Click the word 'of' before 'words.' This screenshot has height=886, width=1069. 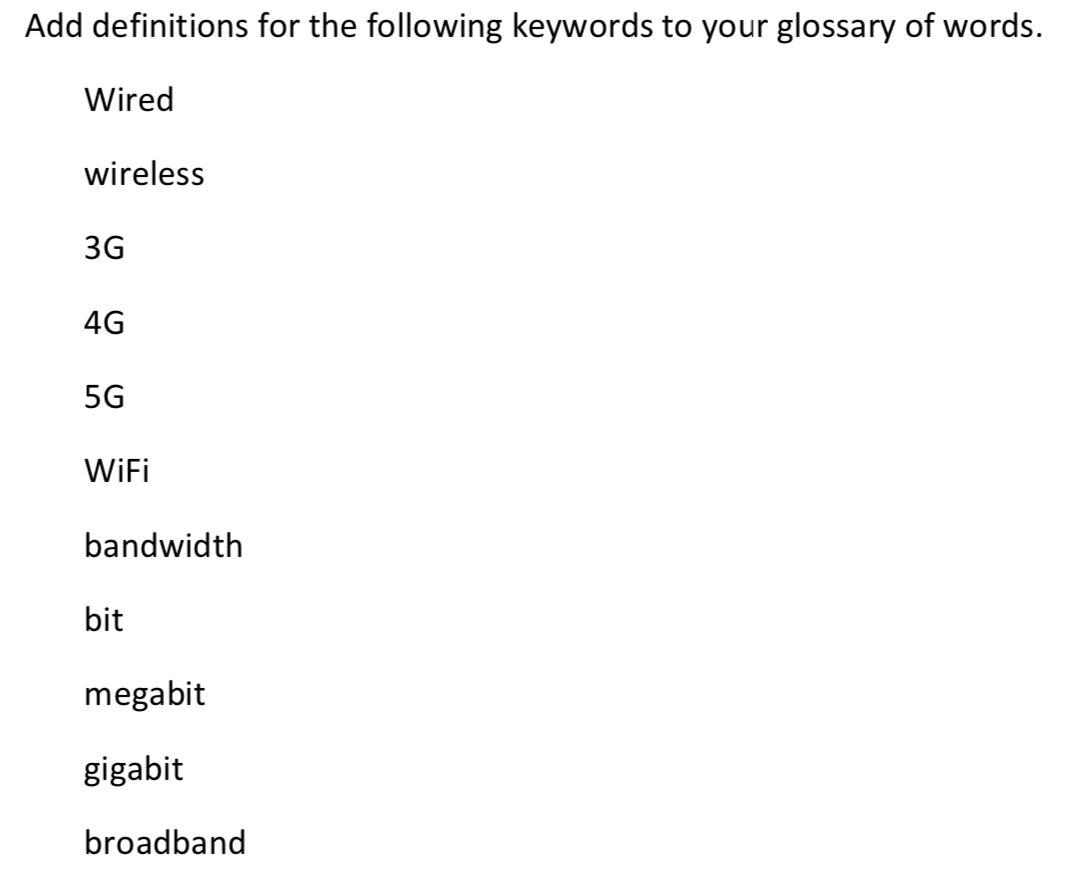(920, 26)
